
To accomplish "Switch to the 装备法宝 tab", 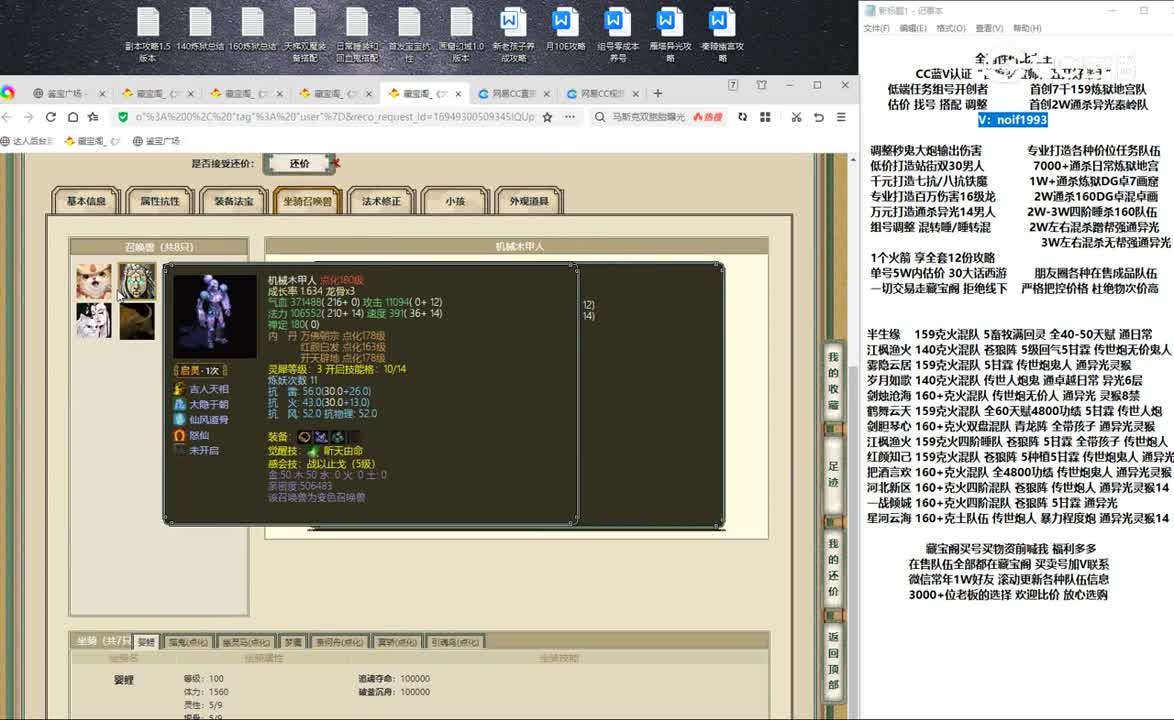I will [234, 201].
